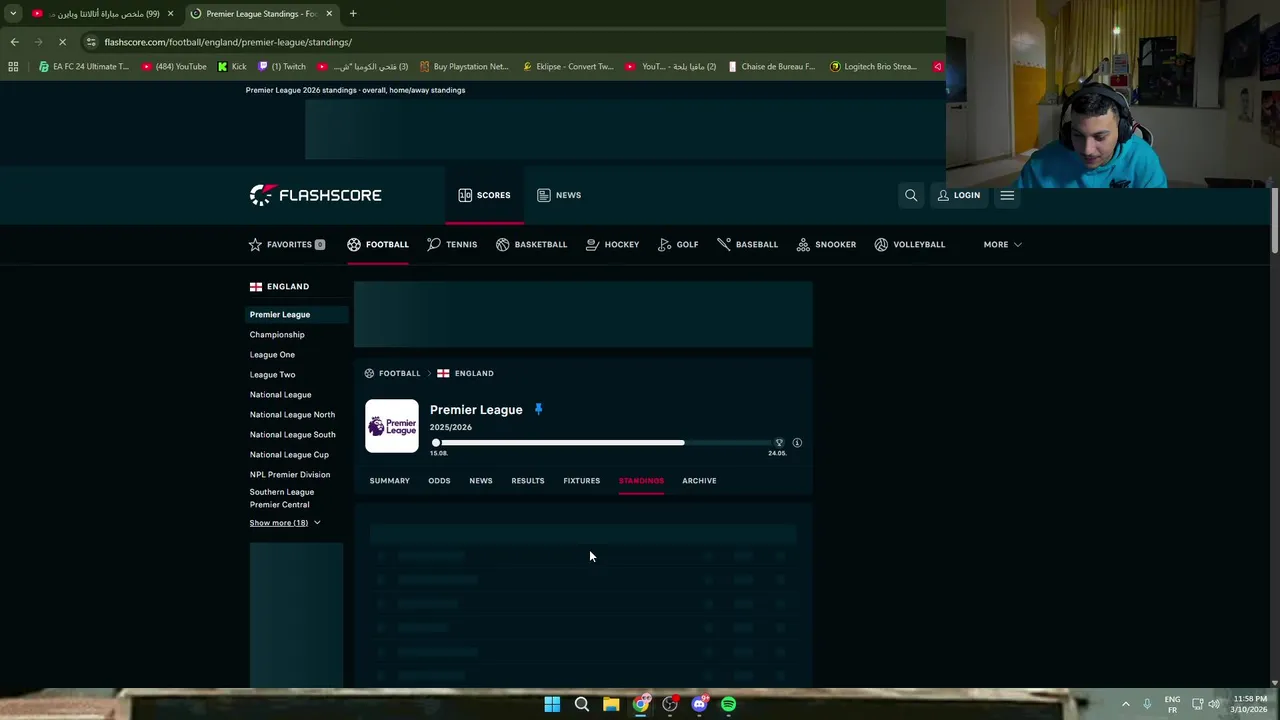Open National League South link
Screen dimensions: 1280x720
pyautogui.click(x=292, y=435)
